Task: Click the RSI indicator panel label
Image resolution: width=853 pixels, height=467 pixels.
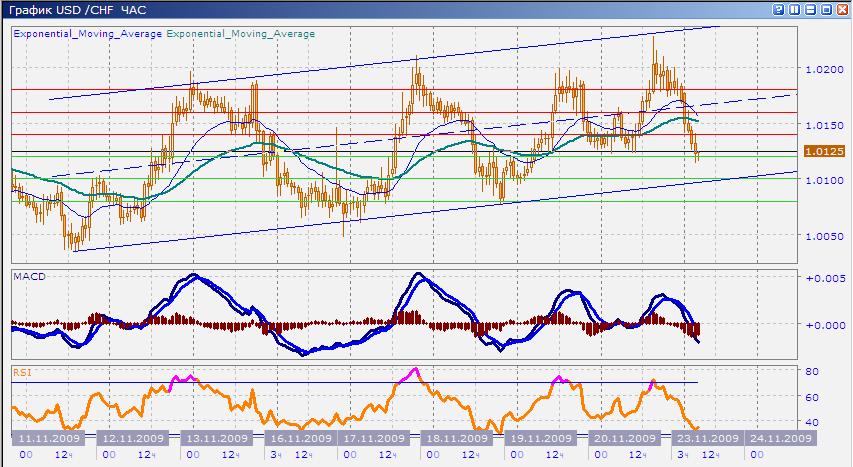Action: pos(22,372)
